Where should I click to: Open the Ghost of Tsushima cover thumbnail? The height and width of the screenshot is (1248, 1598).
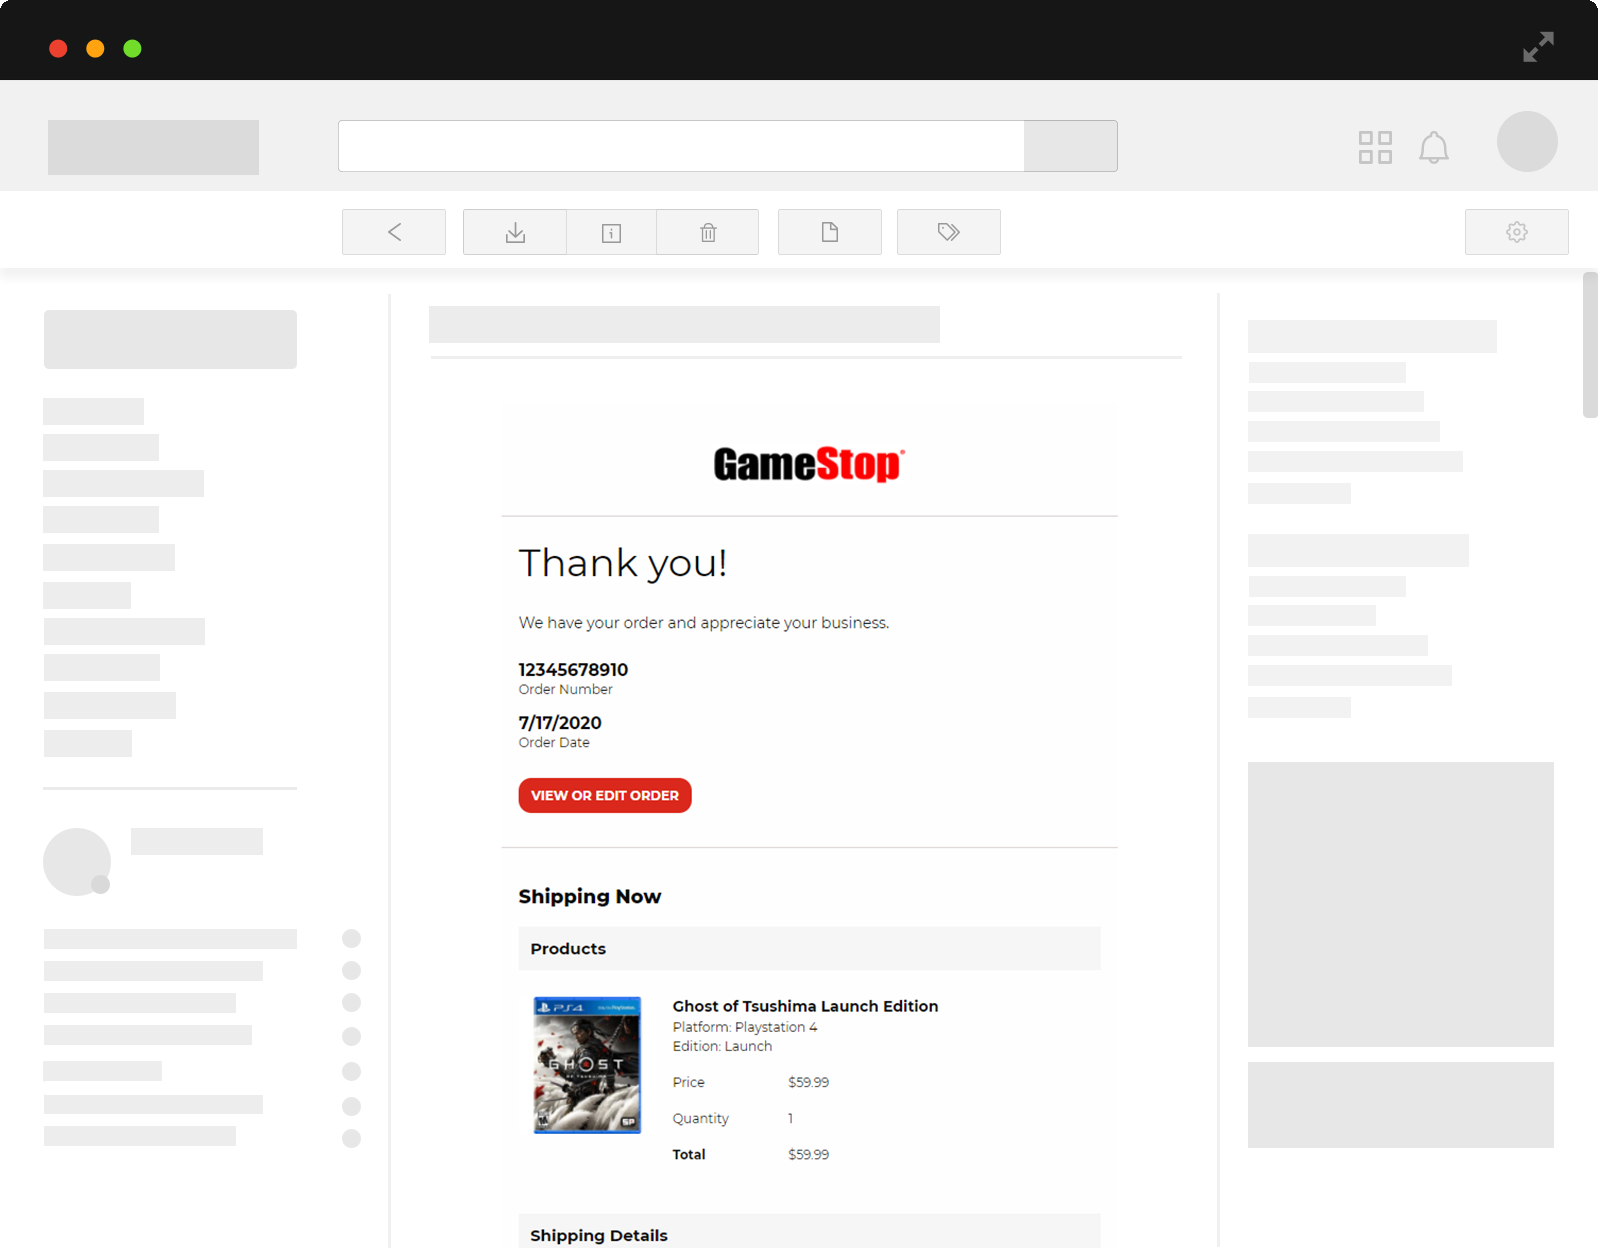(587, 1065)
